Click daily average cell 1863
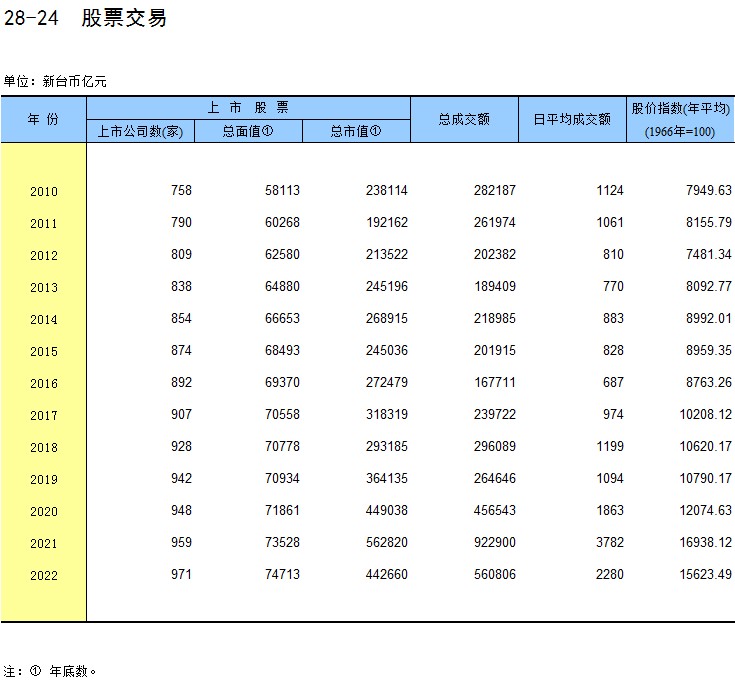Image resolution: width=735 pixels, height=687 pixels. point(610,510)
